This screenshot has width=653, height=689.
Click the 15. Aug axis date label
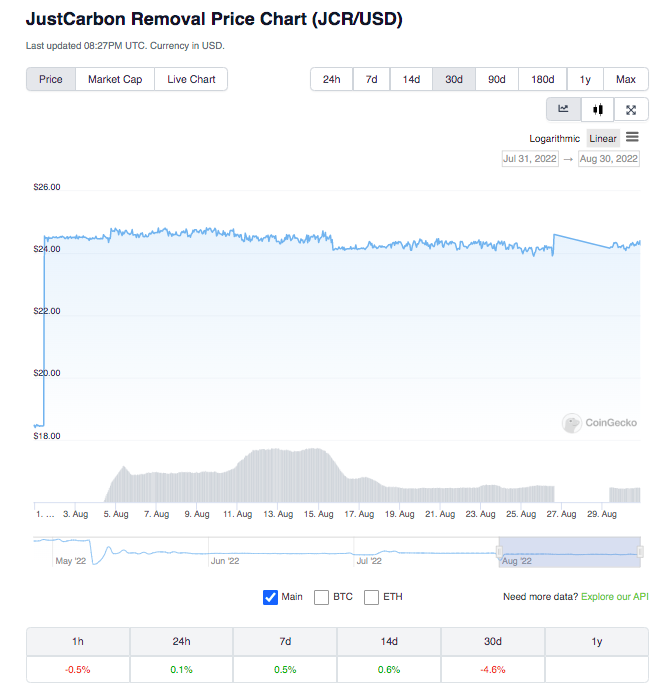(319, 514)
